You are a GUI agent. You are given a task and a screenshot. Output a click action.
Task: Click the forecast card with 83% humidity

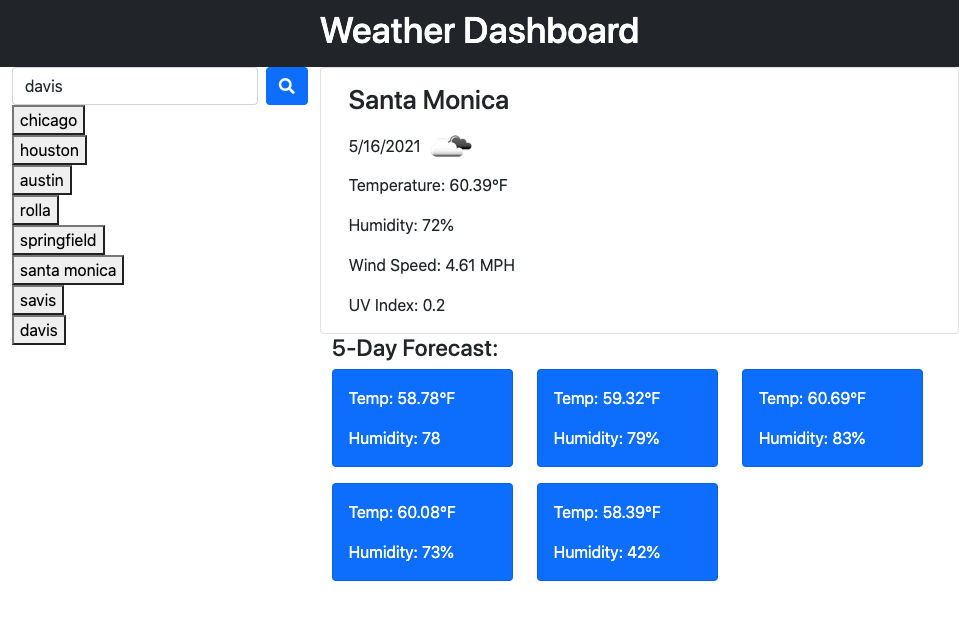click(831, 418)
